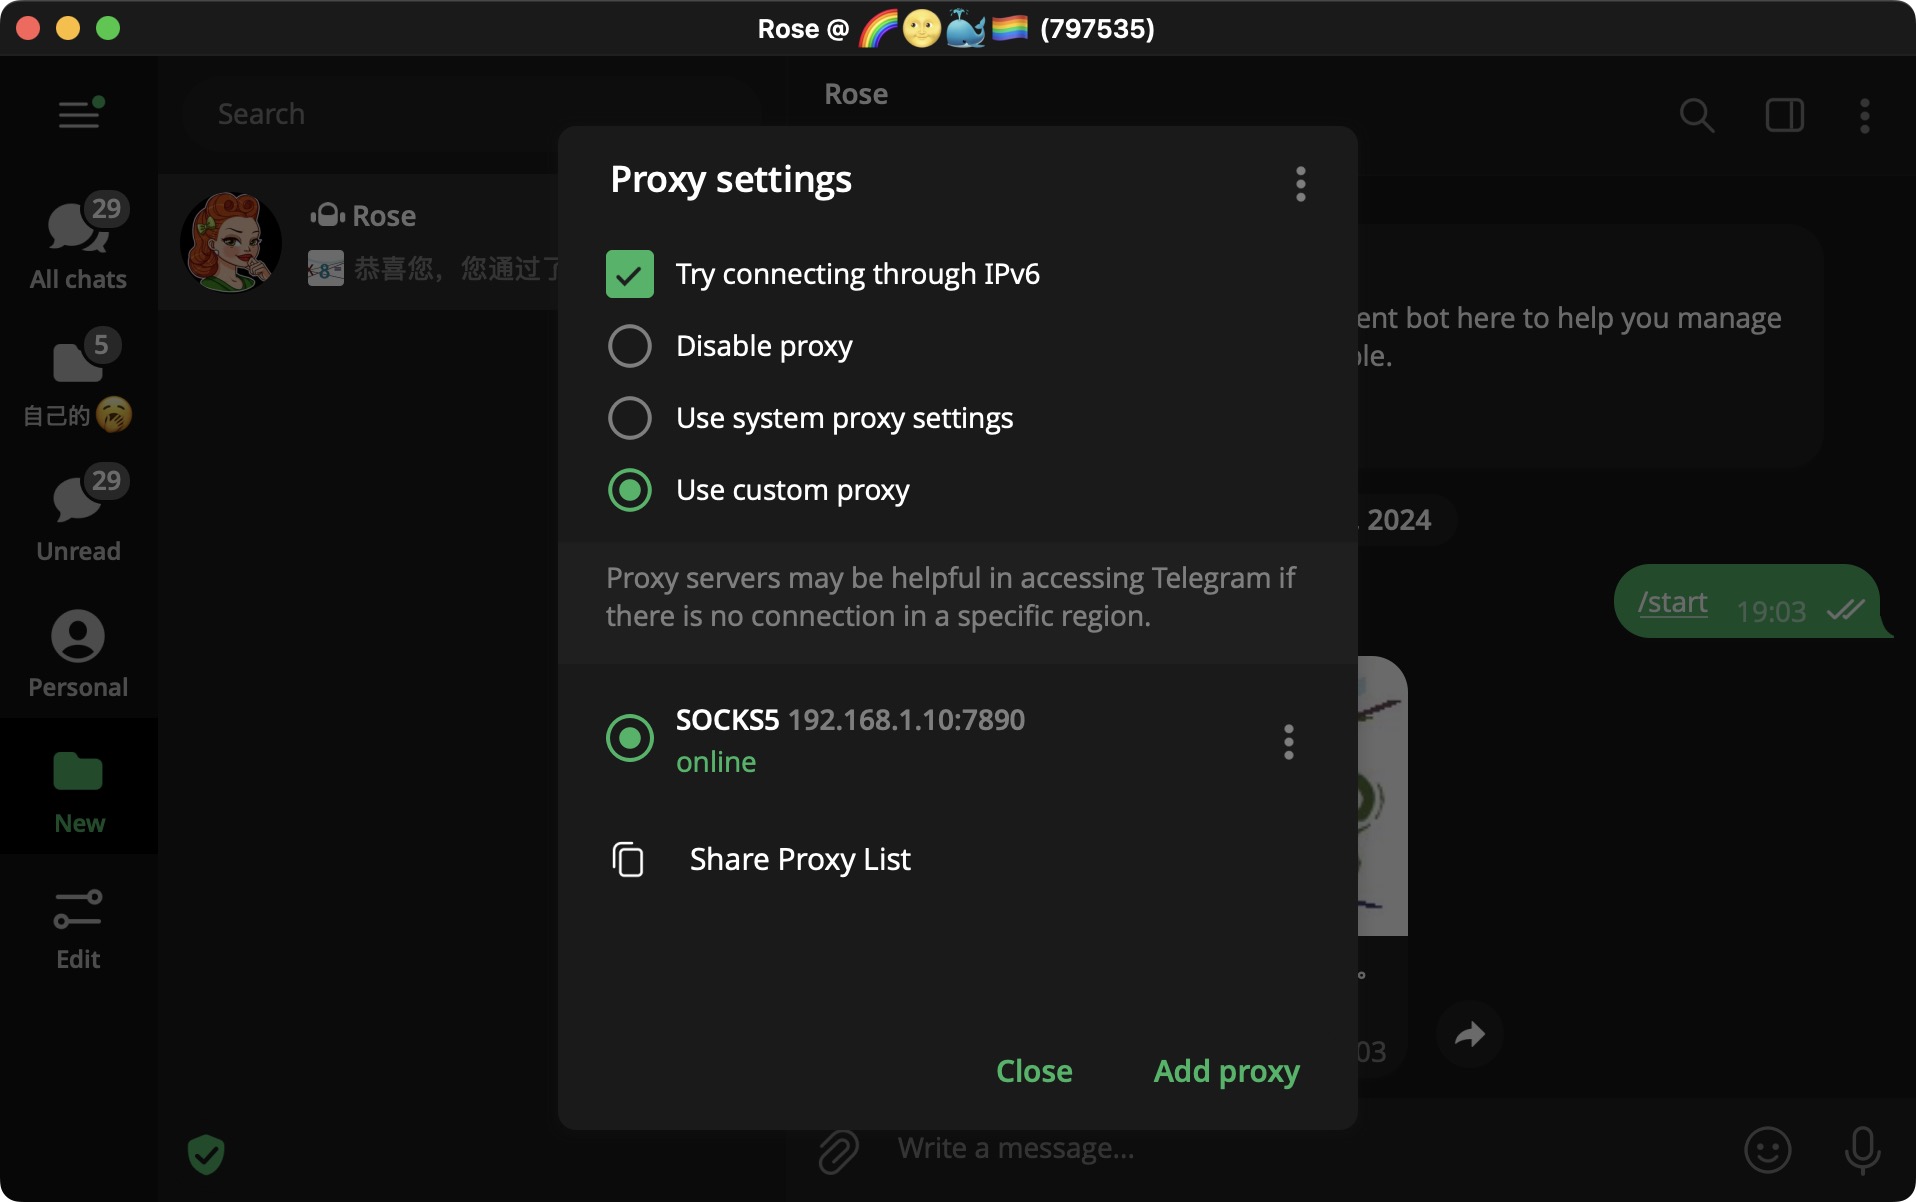Click the green shield connection status icon
The image size is (1916, 1202).
click(x=206, y=1154)
